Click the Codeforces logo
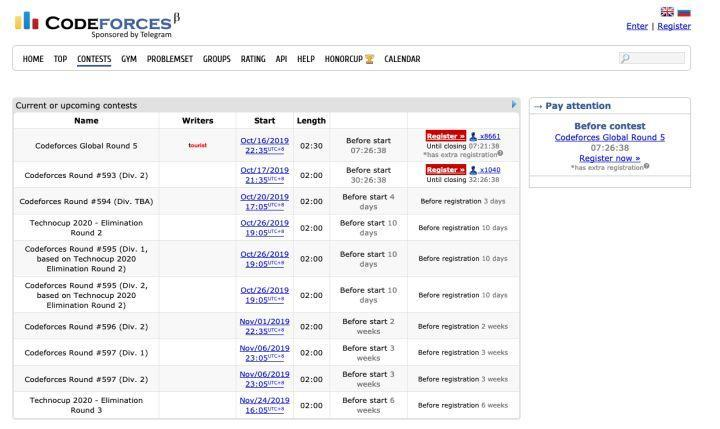 pos(97,24)
